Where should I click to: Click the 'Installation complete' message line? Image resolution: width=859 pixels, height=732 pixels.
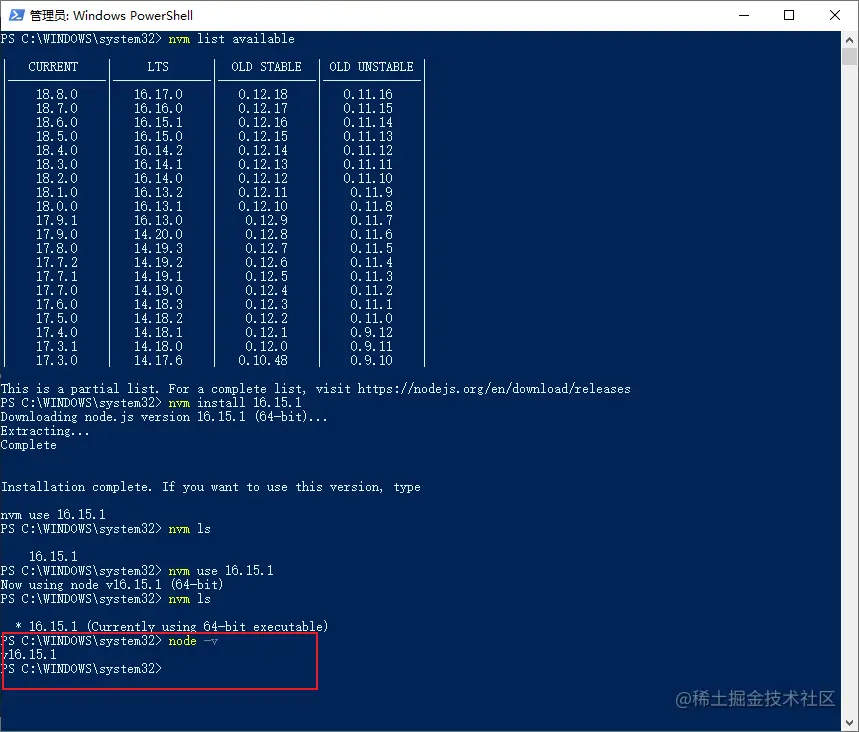click(x=210, y=487)
